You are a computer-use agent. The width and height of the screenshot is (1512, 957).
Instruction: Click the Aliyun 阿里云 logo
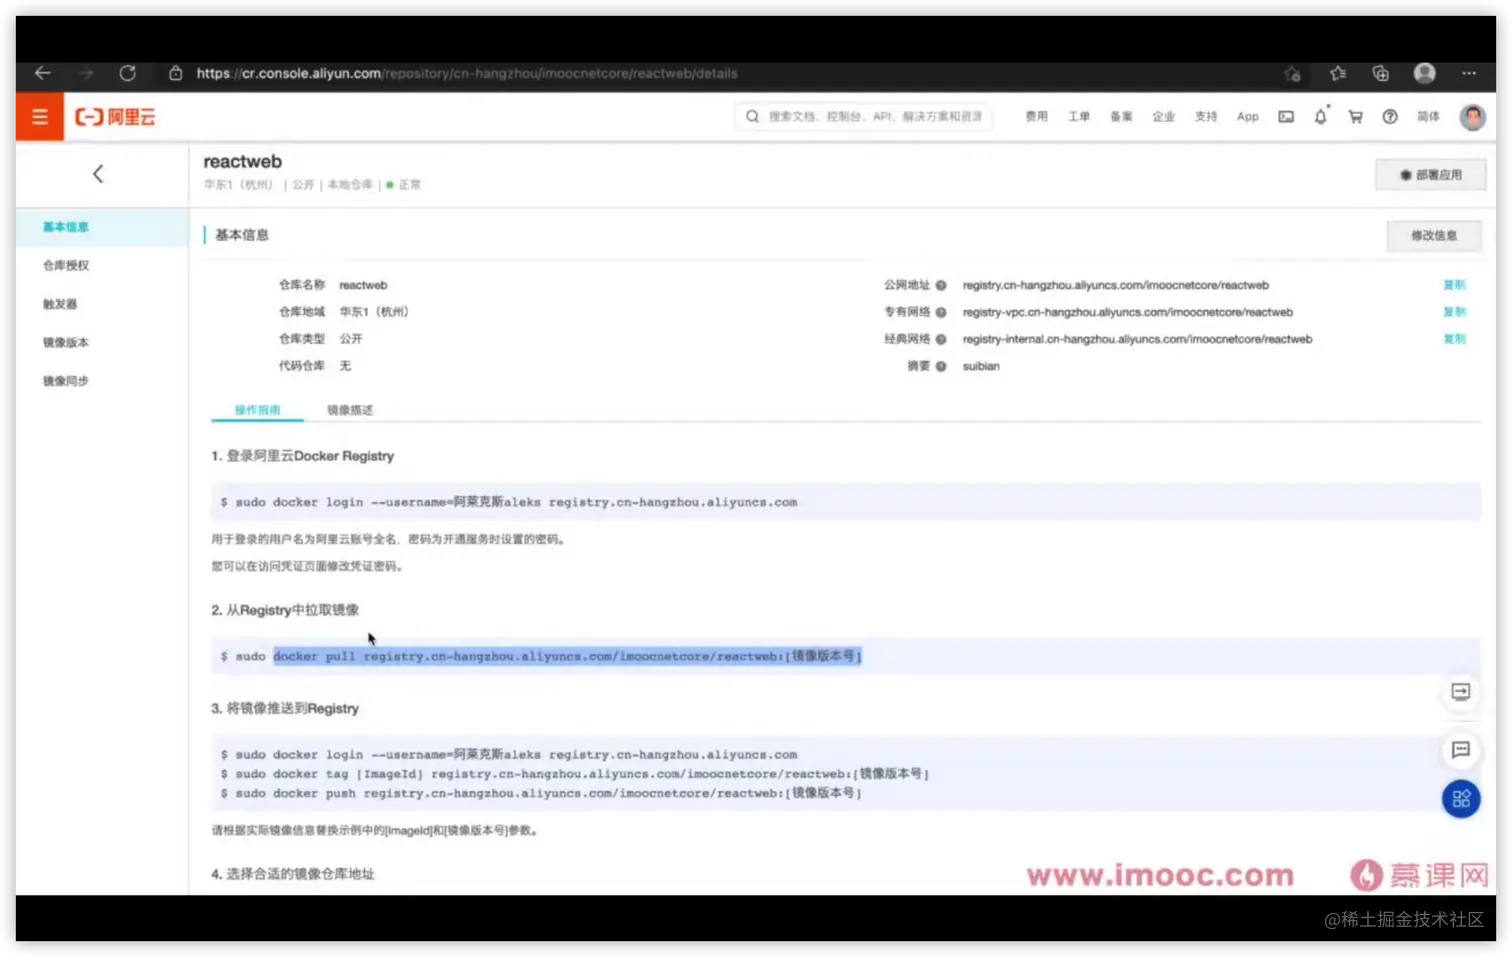115,117
